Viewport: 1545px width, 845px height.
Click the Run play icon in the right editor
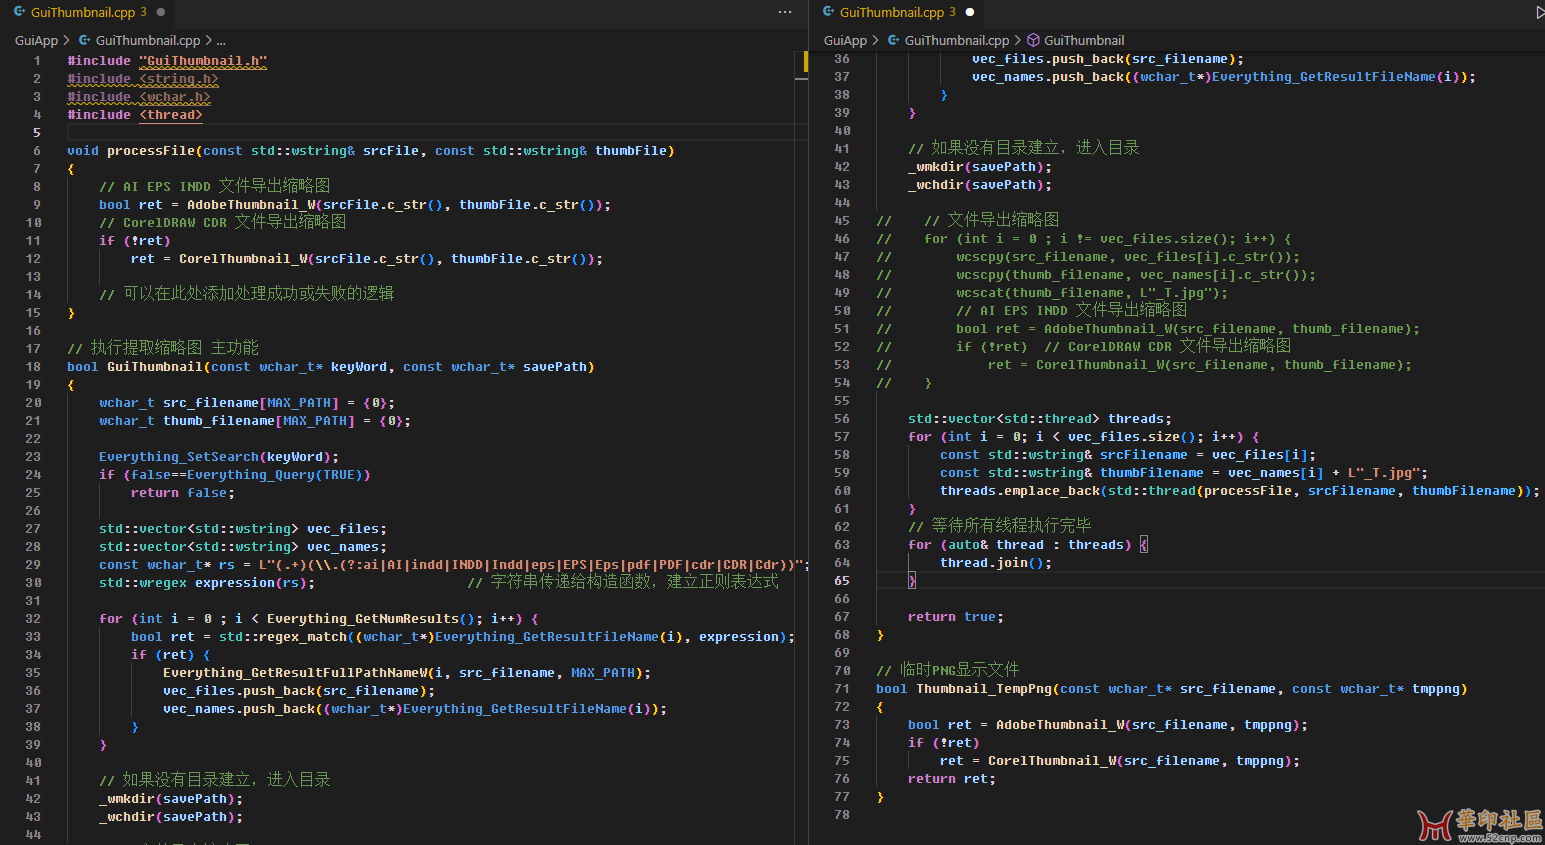pos(1539,12)
